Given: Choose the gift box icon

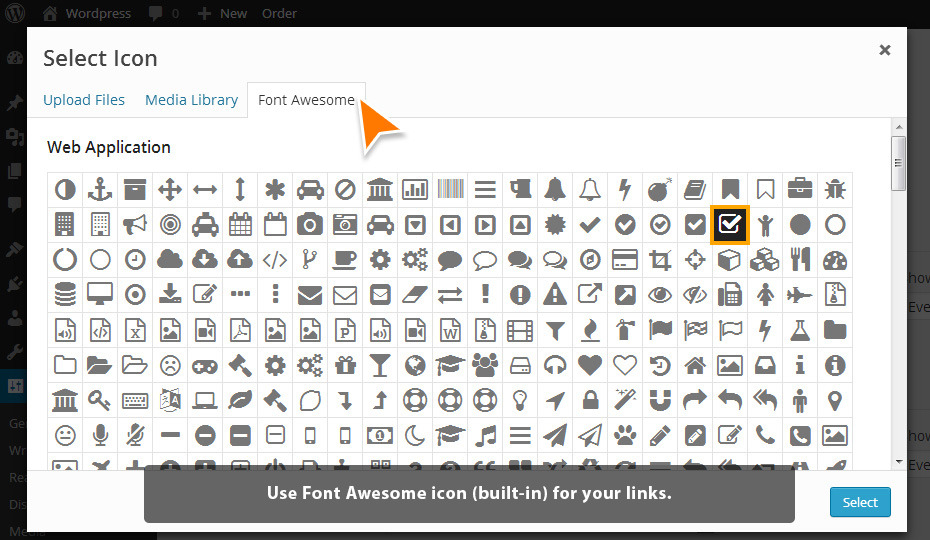Looking at the screenshot, I should coord(345,365).
